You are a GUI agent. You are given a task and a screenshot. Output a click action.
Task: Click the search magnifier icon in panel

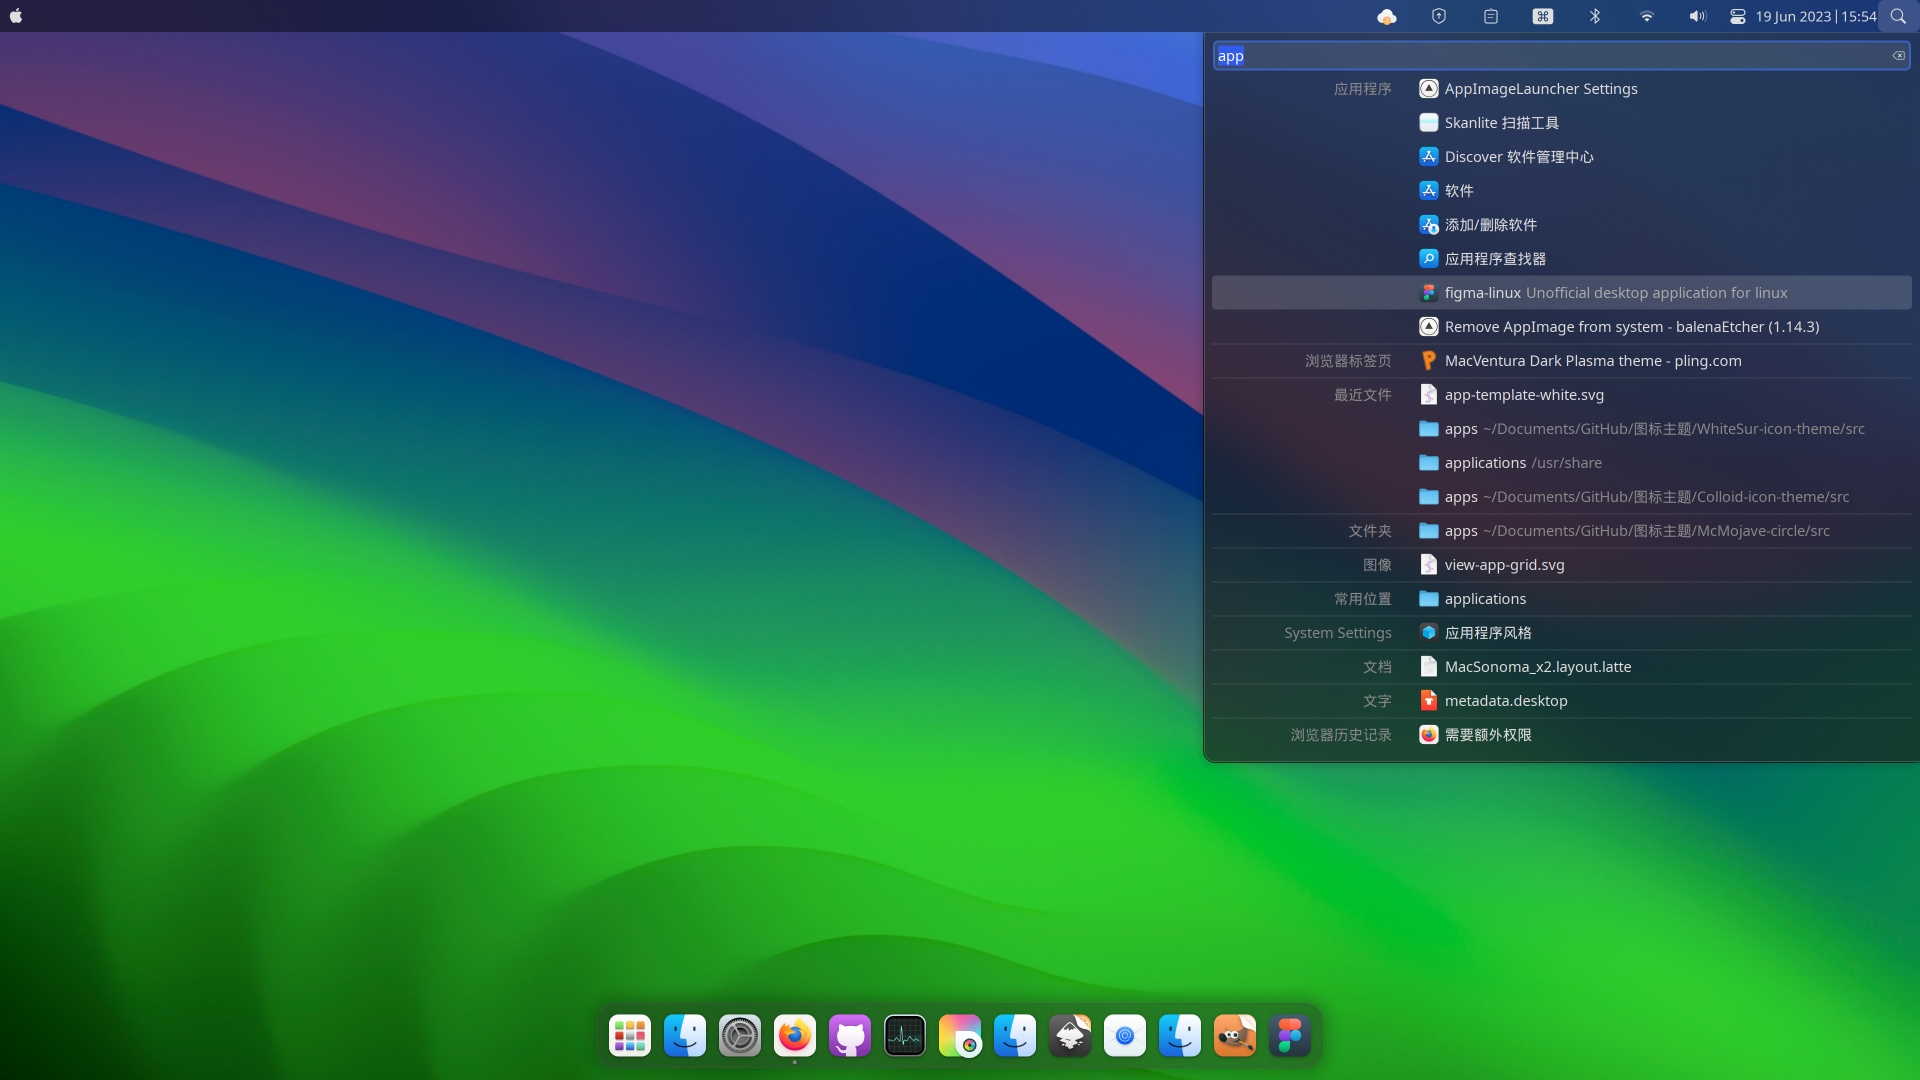pos(1898,16)
